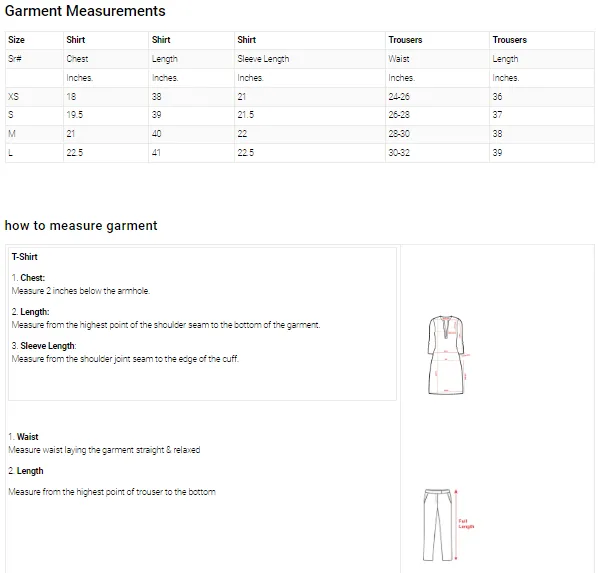Screen dimensions: 598x573
Task: Click S chest value '19.5'
Action: (75, 114)
